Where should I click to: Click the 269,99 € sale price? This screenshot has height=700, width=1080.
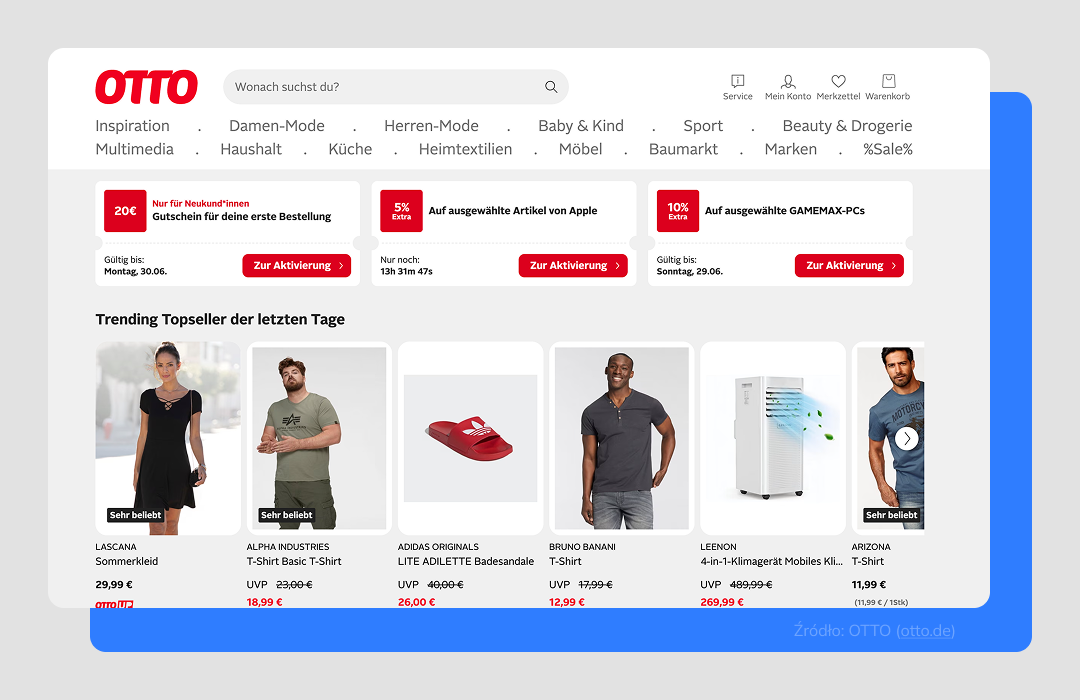tap(722, 602)
